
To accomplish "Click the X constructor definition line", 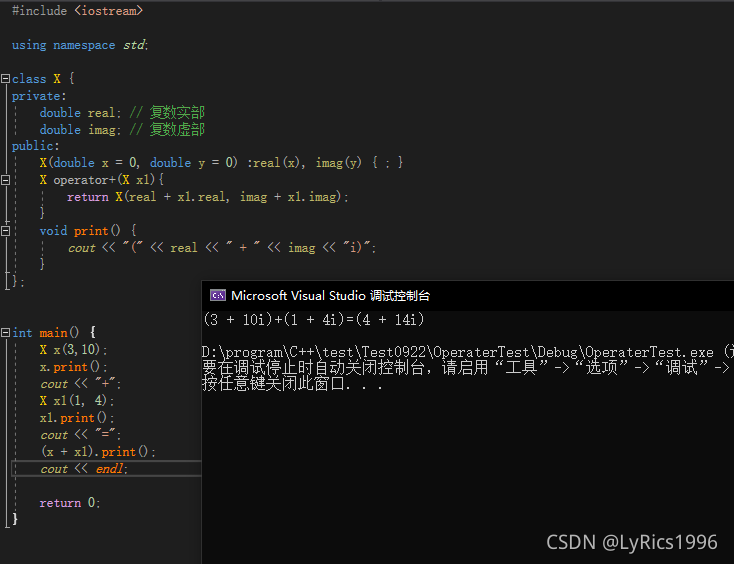I will coord(221,163).
